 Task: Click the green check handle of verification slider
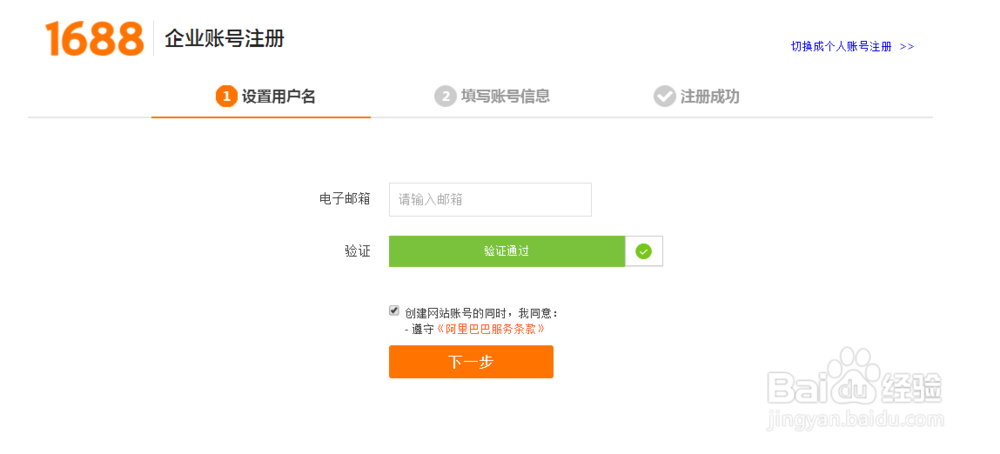pyautogui.click(x=643, y=251)
